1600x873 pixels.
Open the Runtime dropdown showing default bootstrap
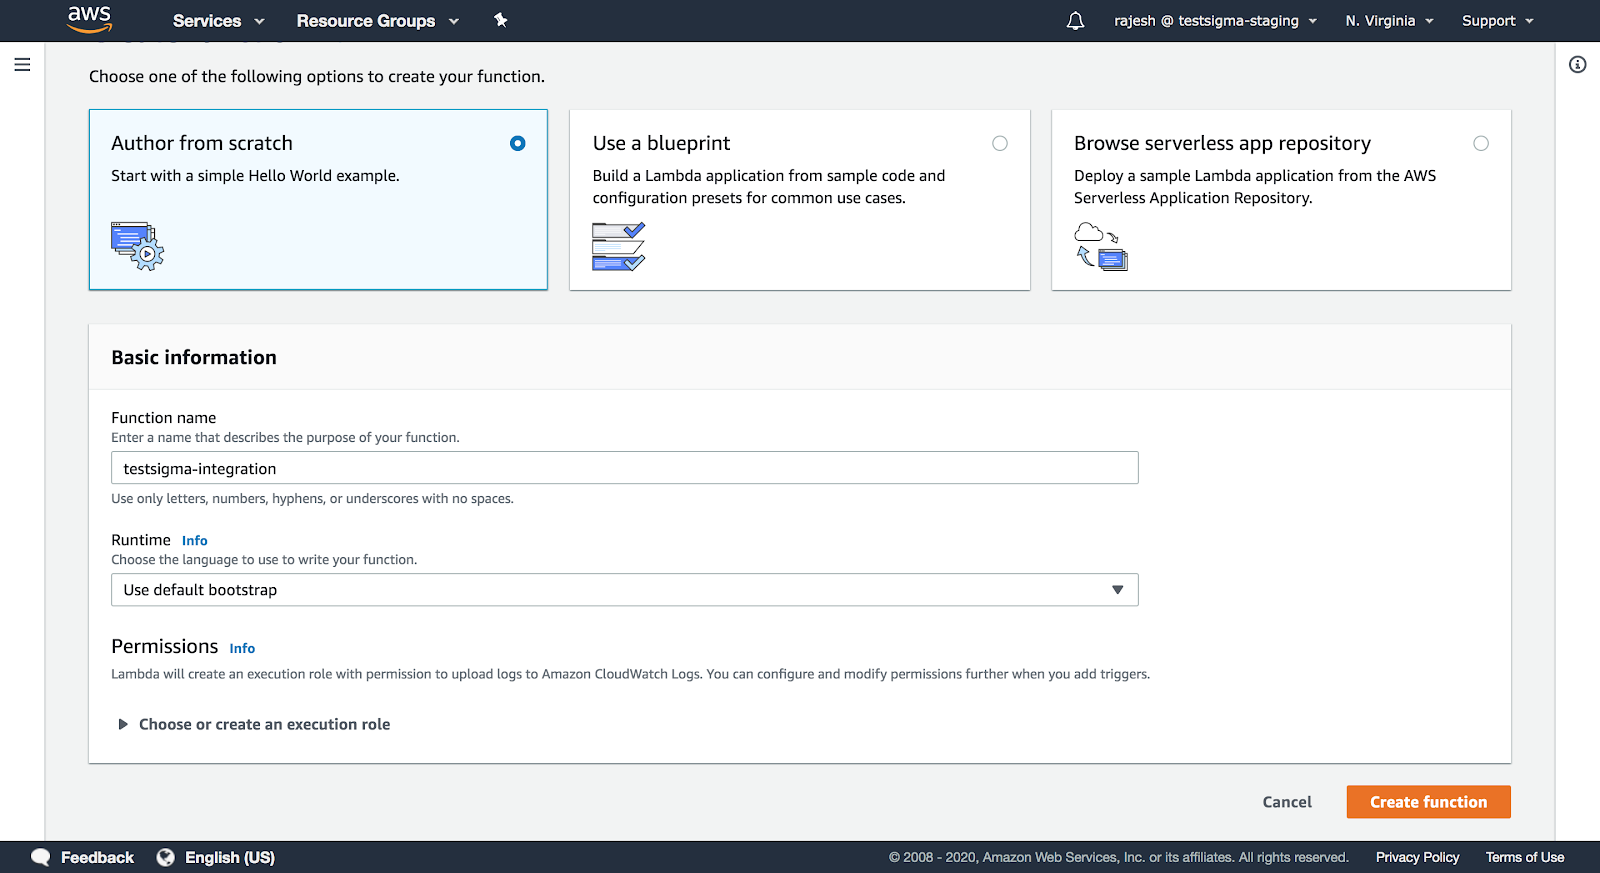click(624, 590)
